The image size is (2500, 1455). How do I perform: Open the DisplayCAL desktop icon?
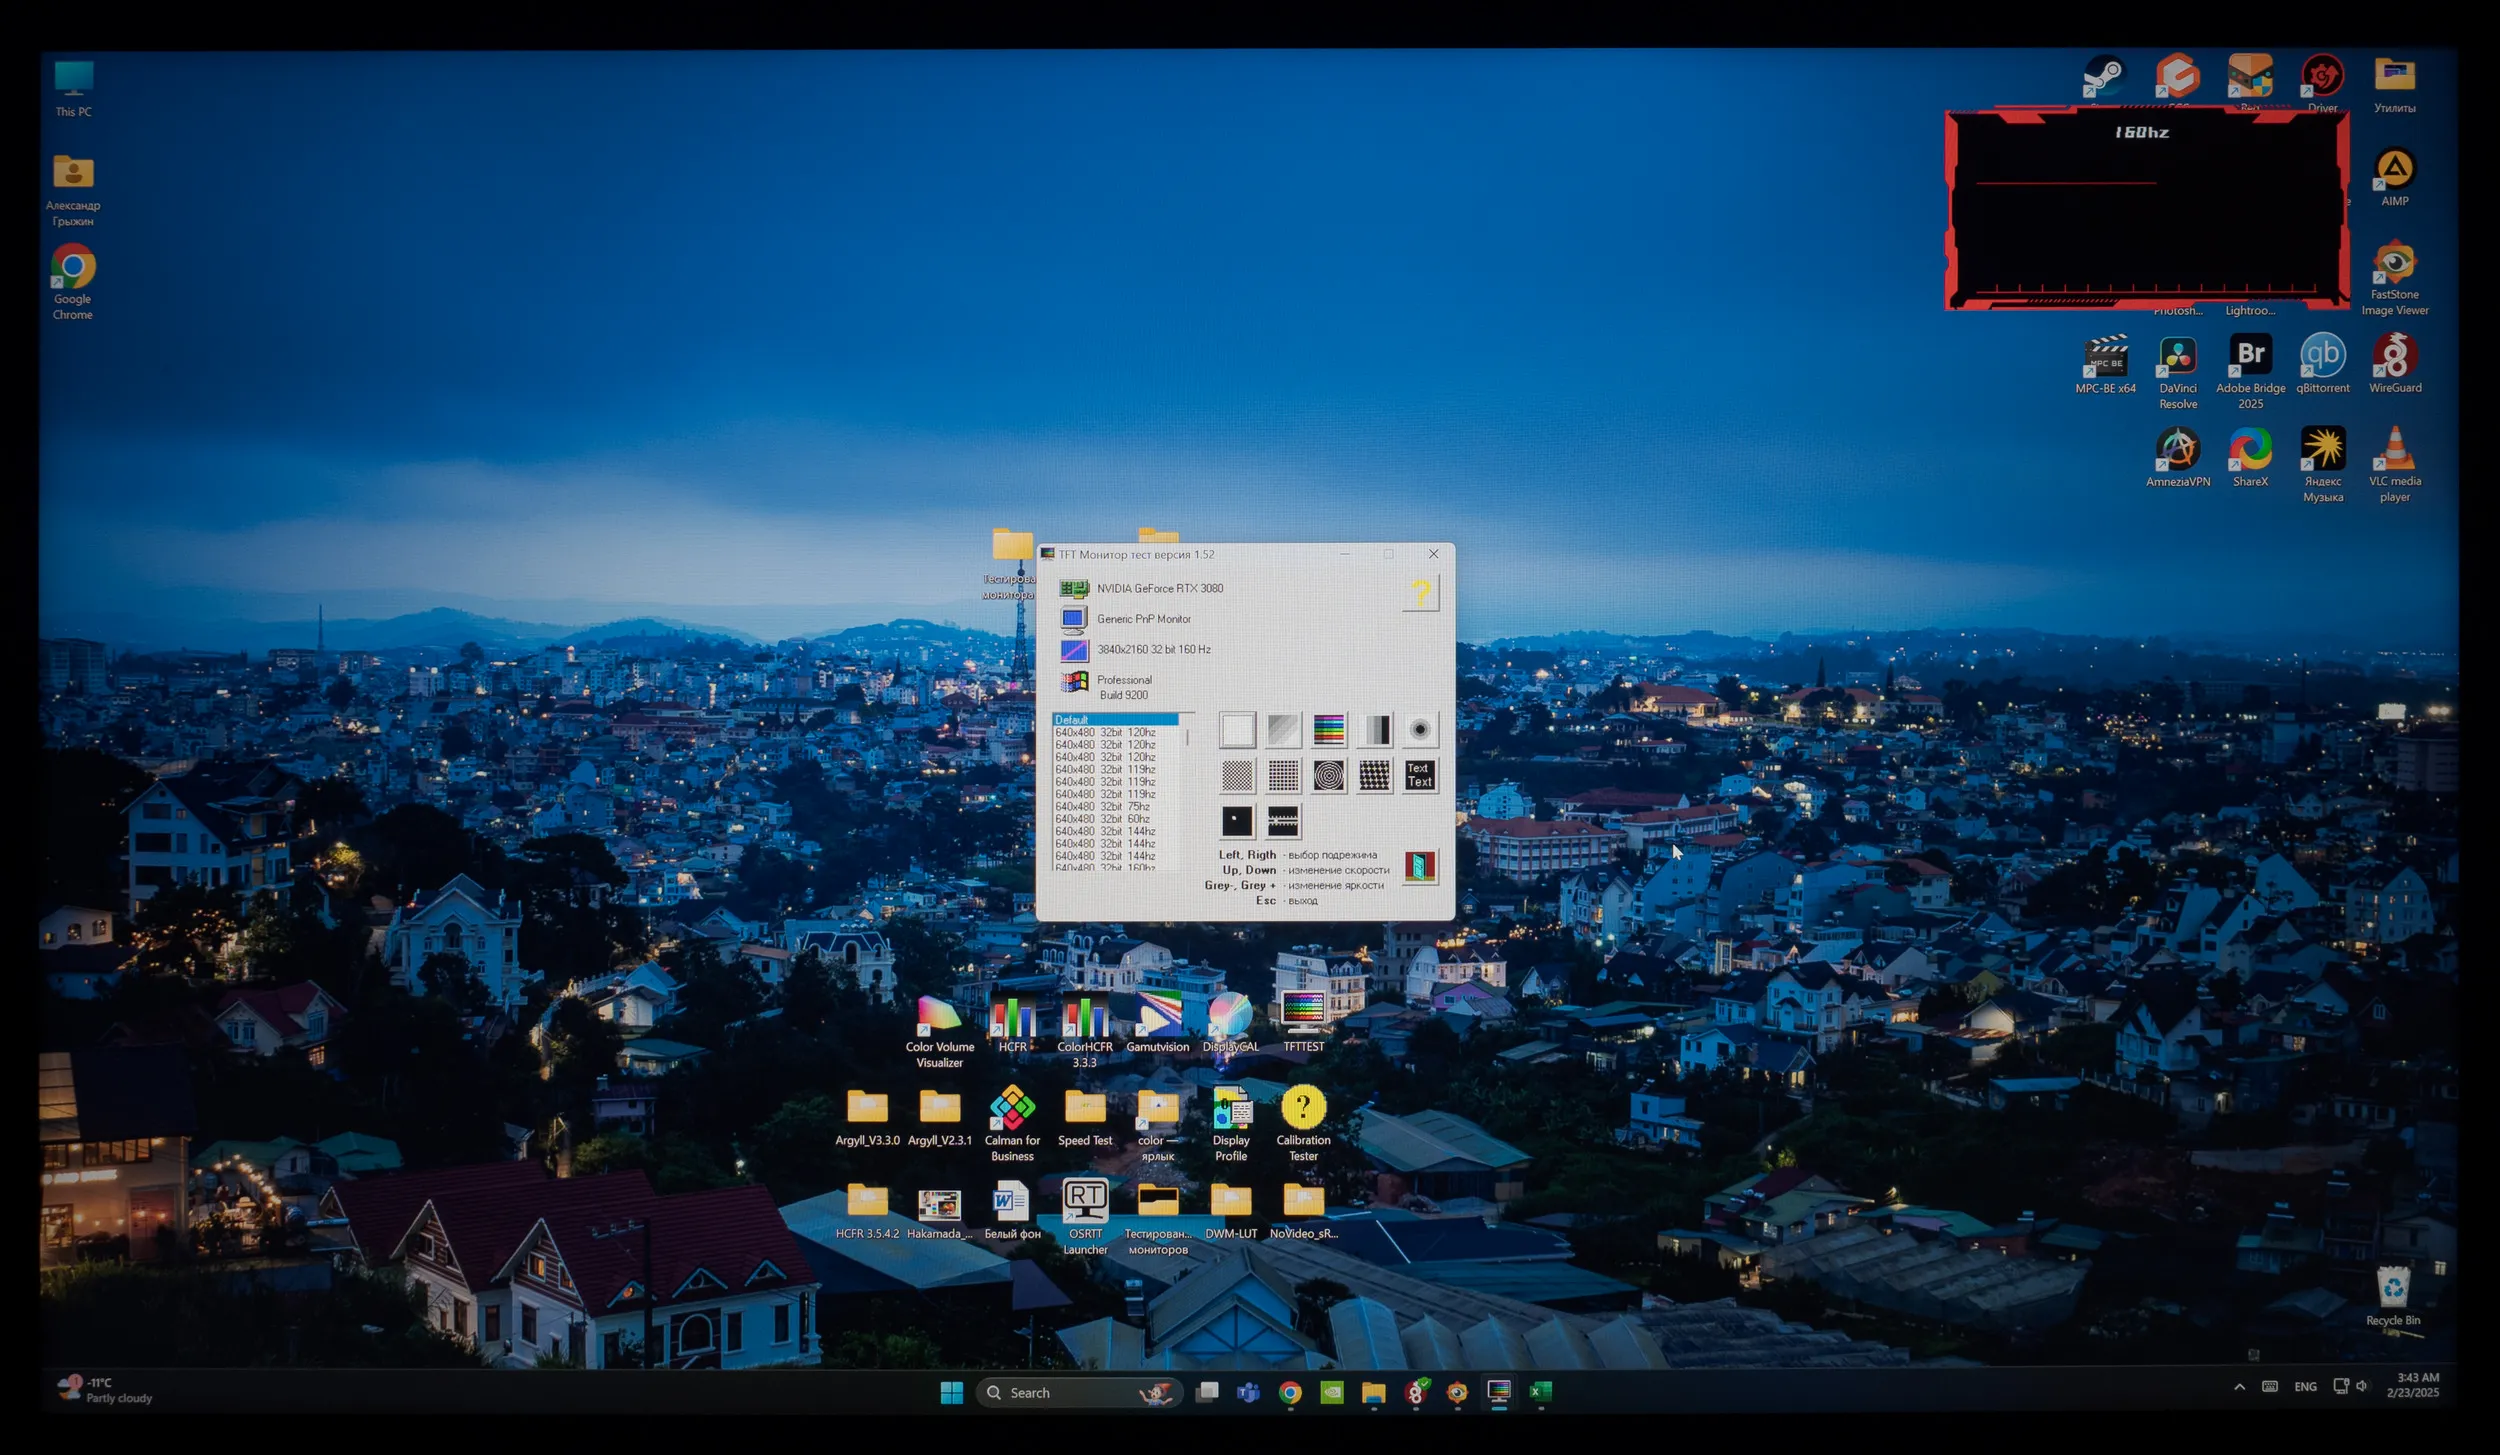click(x=1230, y=1022)
